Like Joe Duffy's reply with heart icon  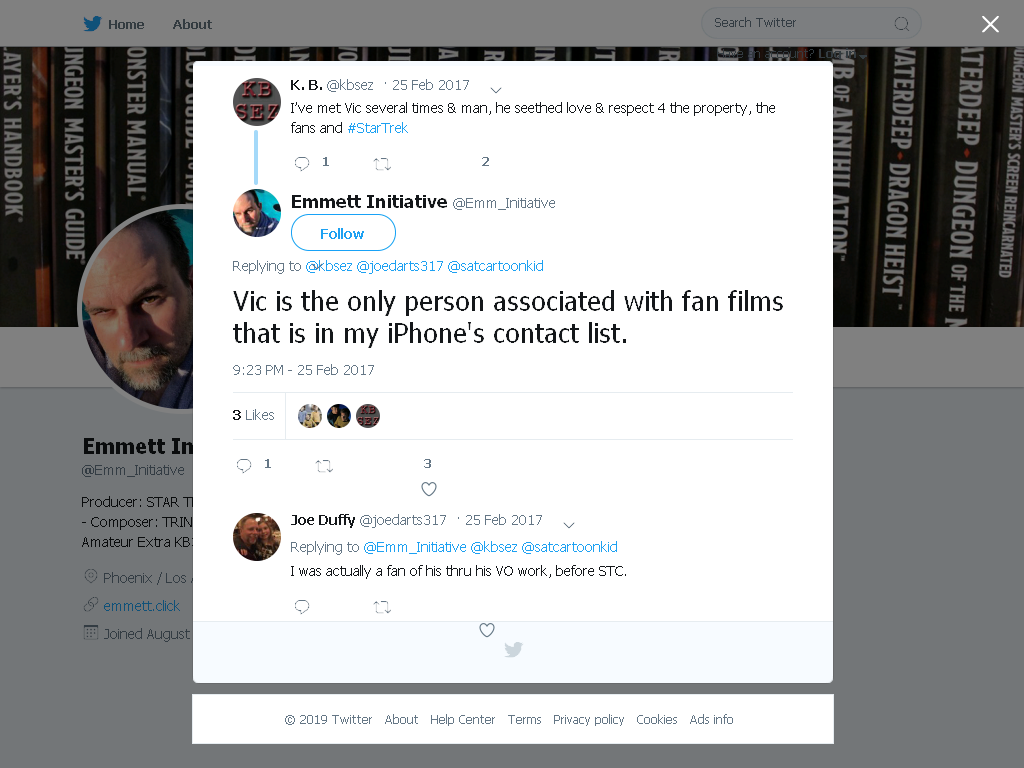tap(487, 630)
